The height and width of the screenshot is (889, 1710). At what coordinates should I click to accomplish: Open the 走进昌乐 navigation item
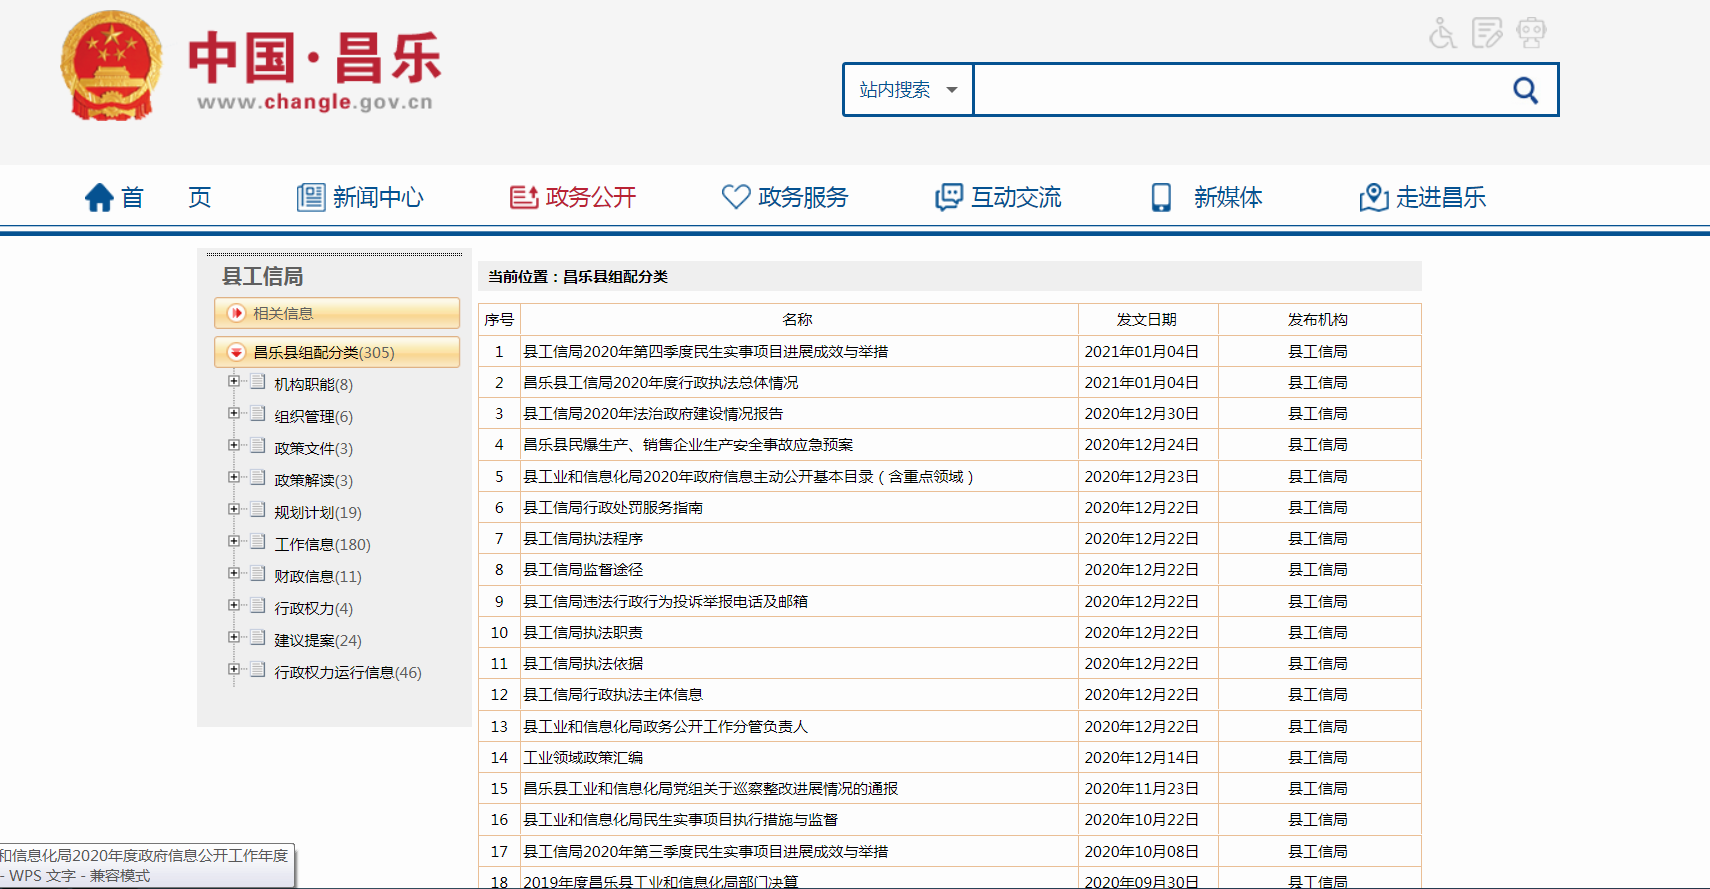coord(1422,198)
